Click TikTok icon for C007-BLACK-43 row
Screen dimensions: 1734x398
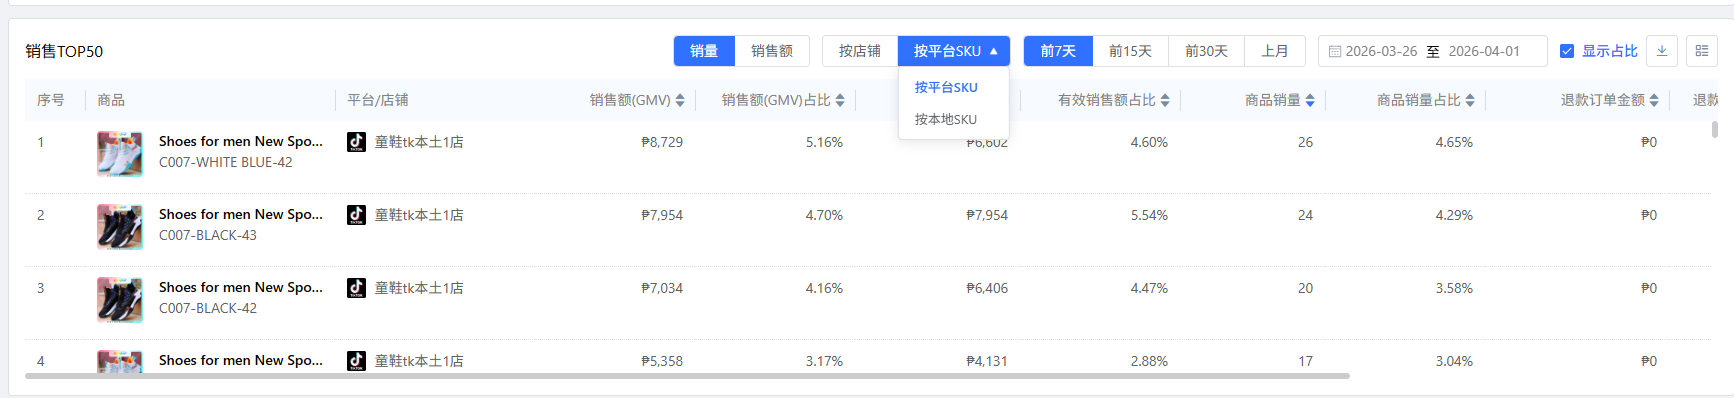356,215
